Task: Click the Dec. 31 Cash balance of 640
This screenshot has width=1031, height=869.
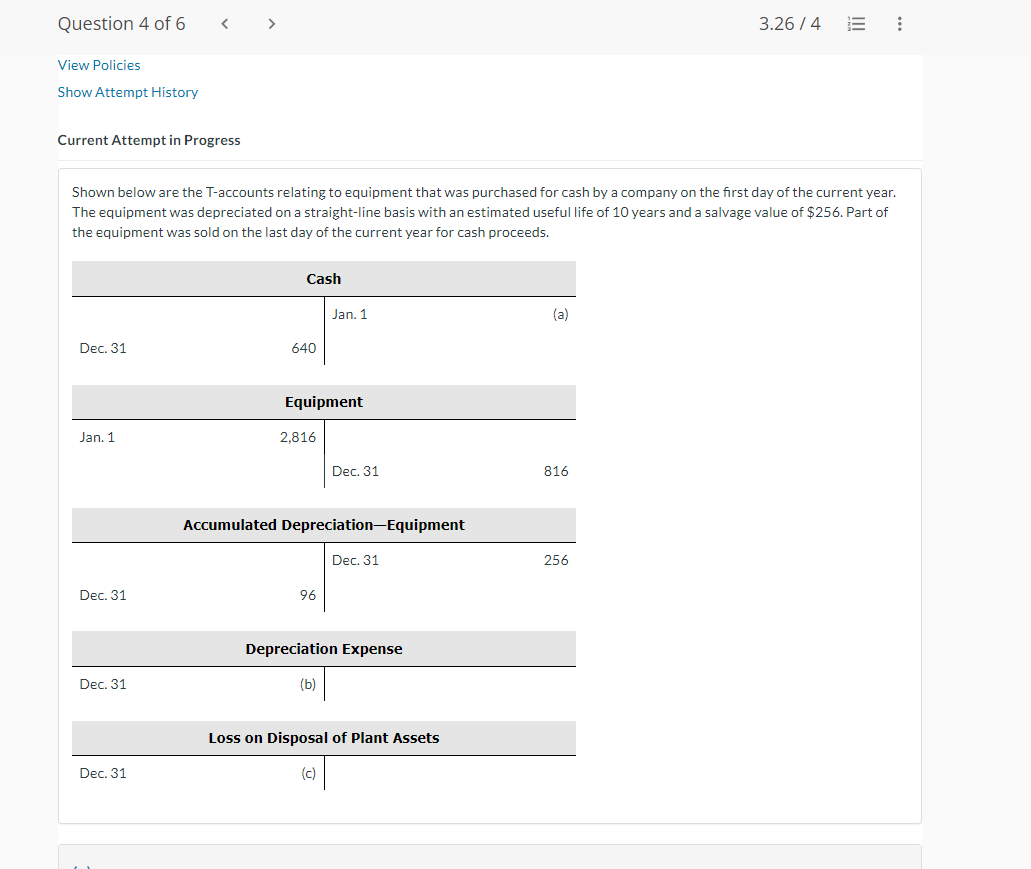Action: 306,348
